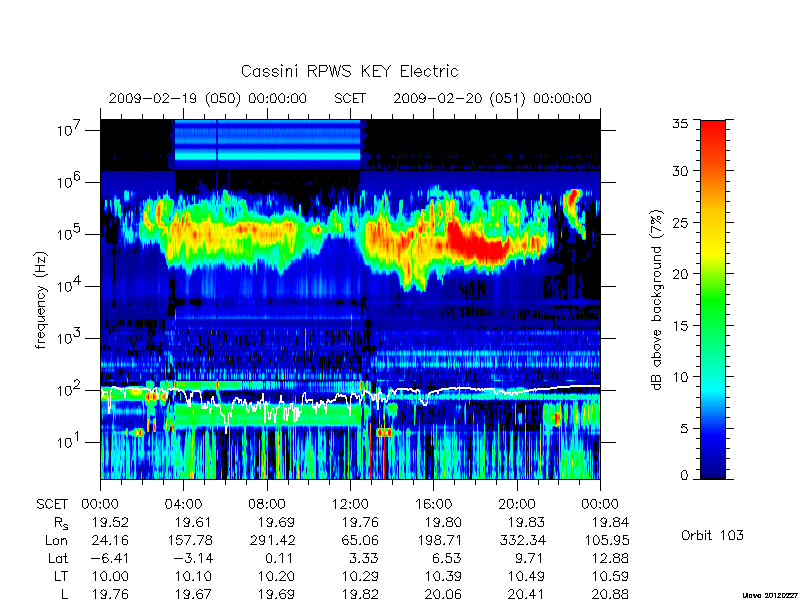This screenshot has width=800, height=600.
Task: Click the 08:00 time tick label
Action: click(267, 504)
